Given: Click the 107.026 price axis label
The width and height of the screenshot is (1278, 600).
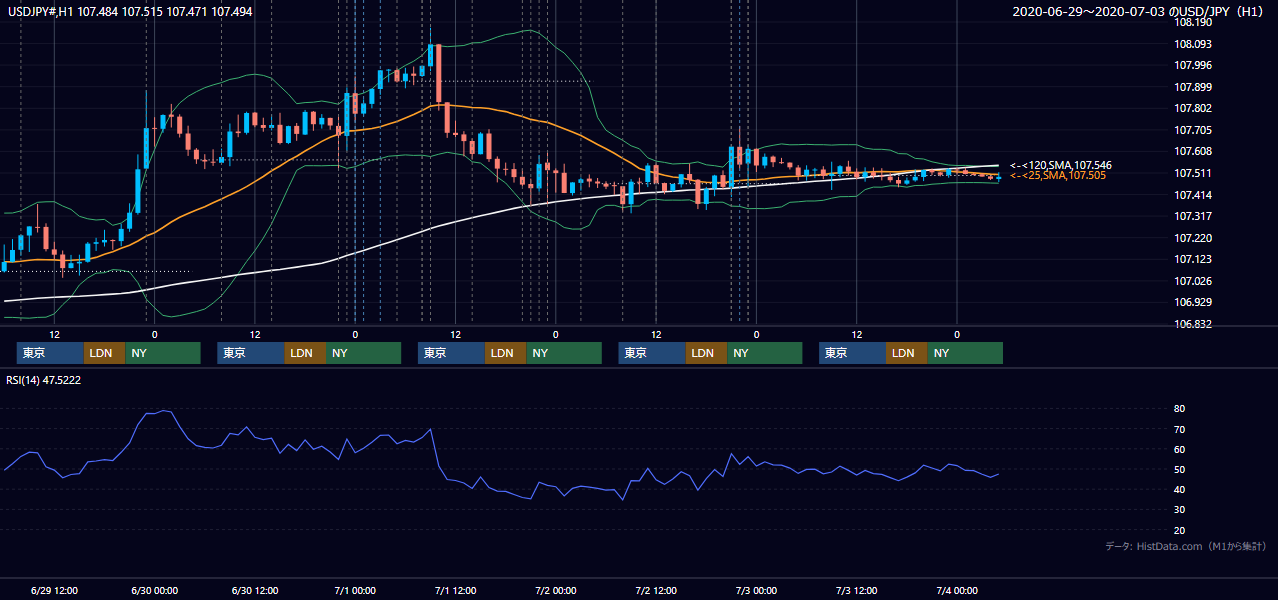Looking at the screenshot, I should coord(1193,281).
